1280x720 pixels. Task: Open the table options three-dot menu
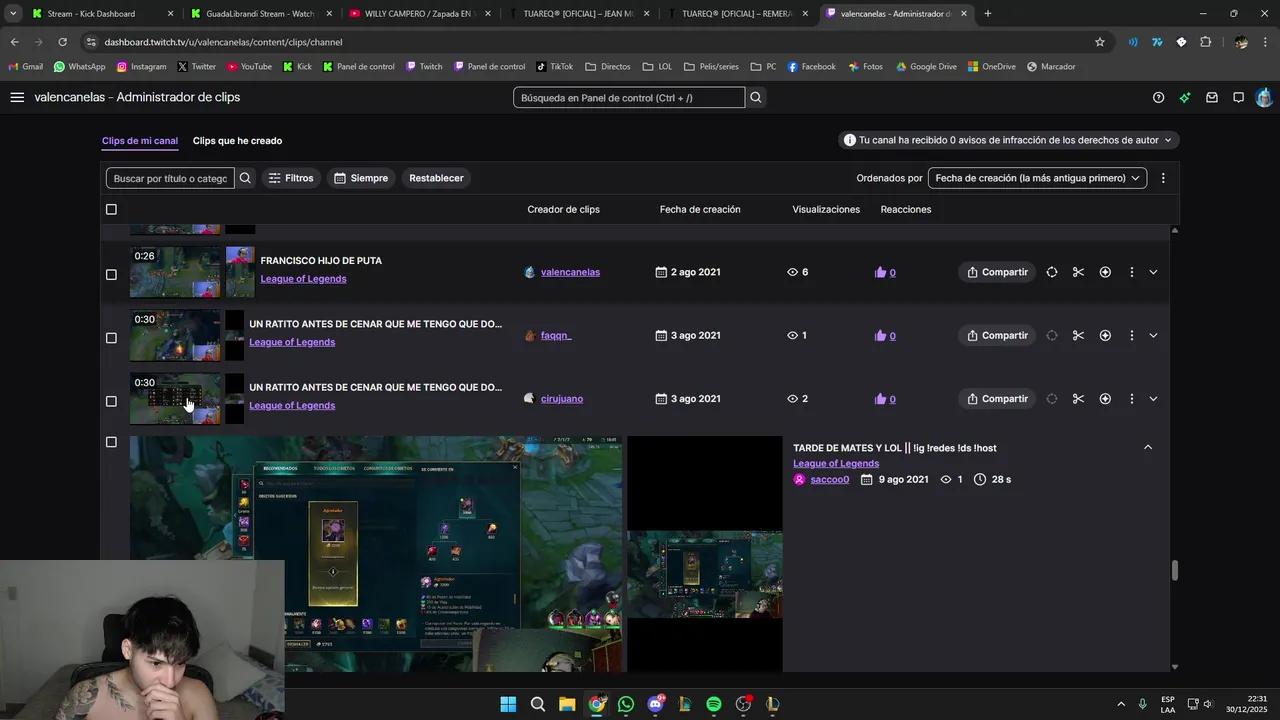pos(1162,178)
